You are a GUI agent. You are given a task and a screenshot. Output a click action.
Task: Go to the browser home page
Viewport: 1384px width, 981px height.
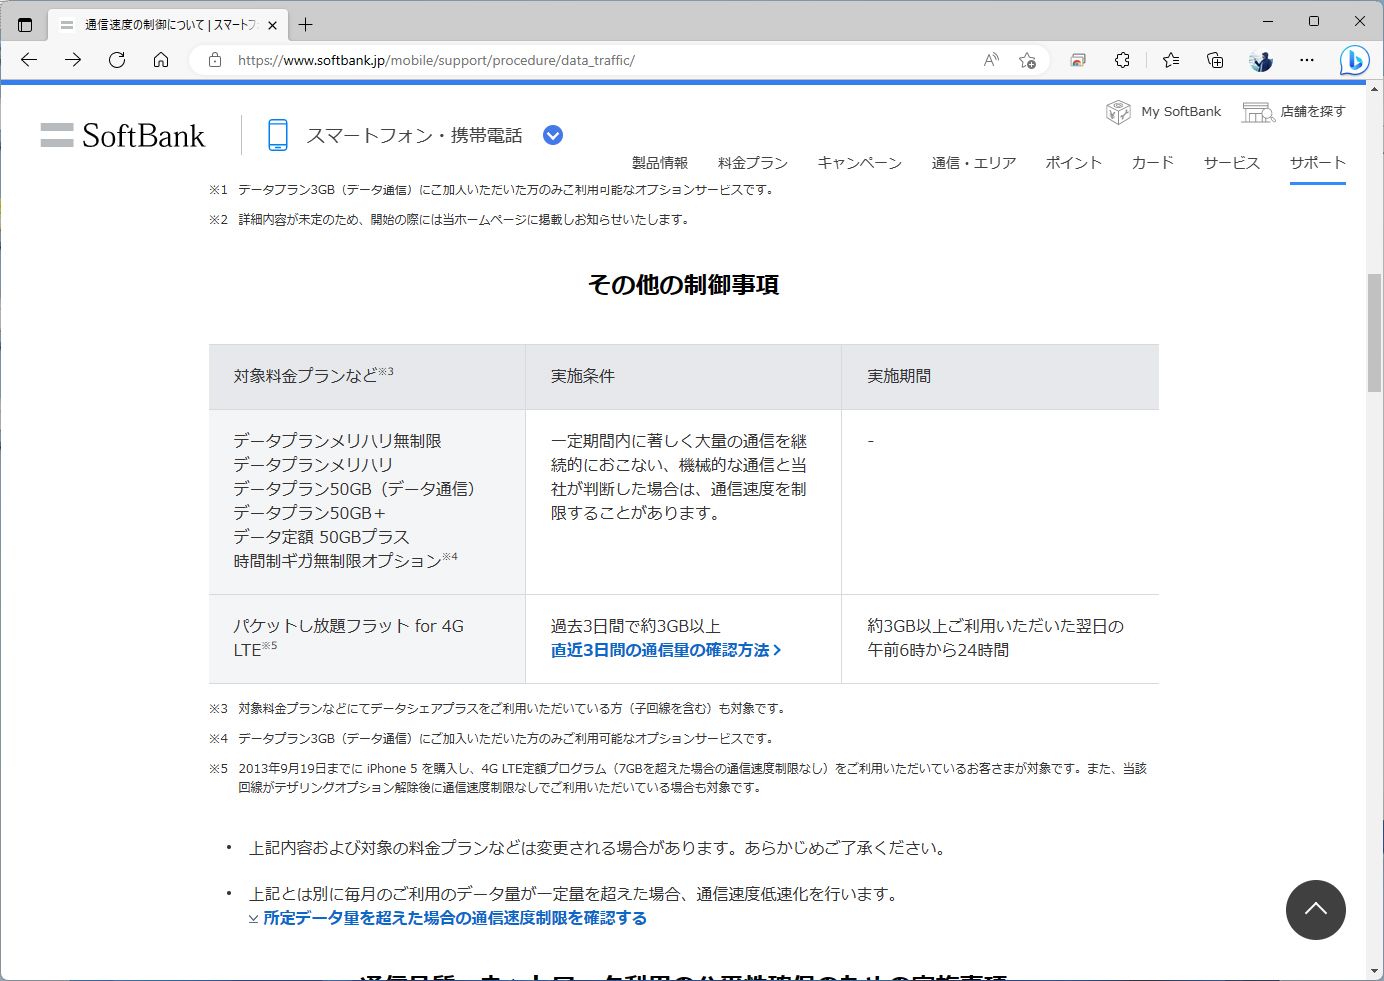161,60
